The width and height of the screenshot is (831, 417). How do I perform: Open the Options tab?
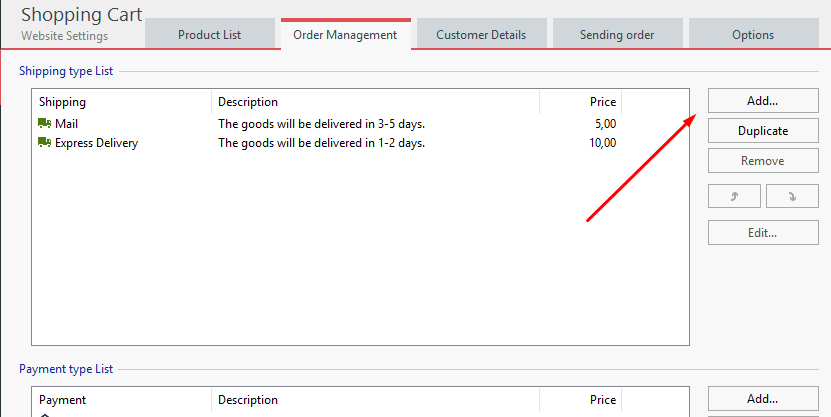click(752, 35)
